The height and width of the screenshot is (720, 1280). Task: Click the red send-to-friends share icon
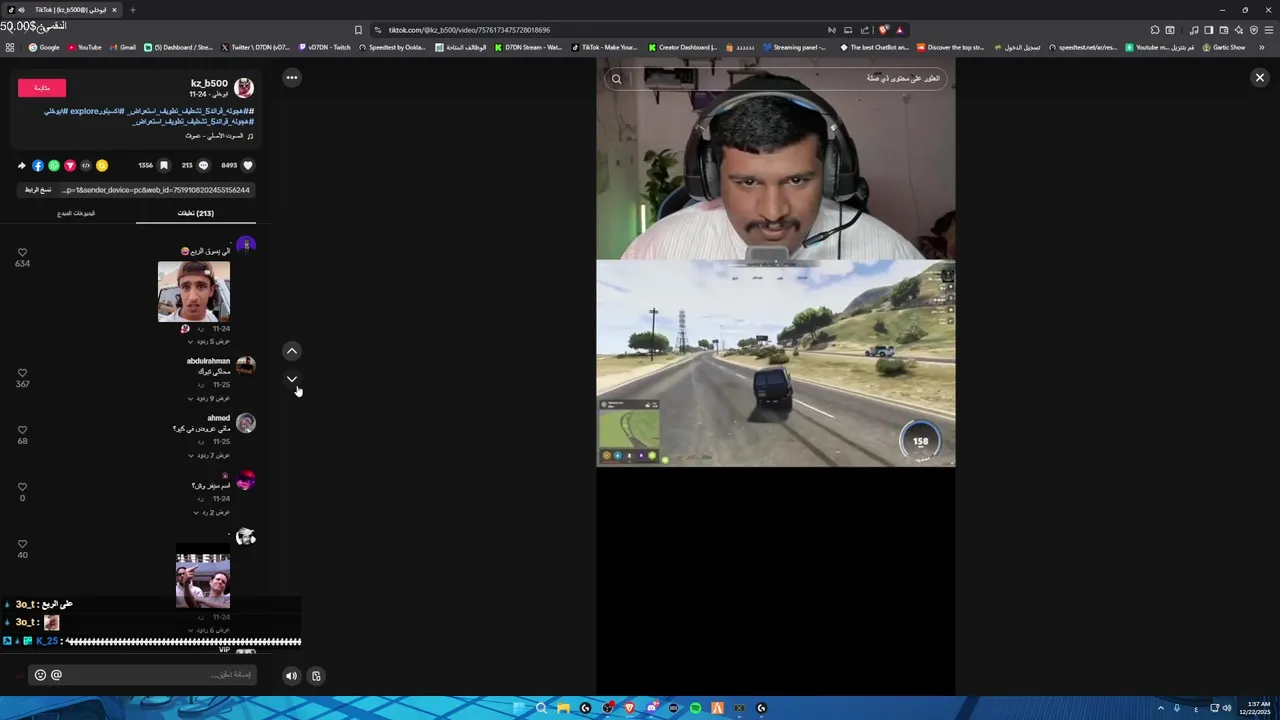(x=70, y=165)
